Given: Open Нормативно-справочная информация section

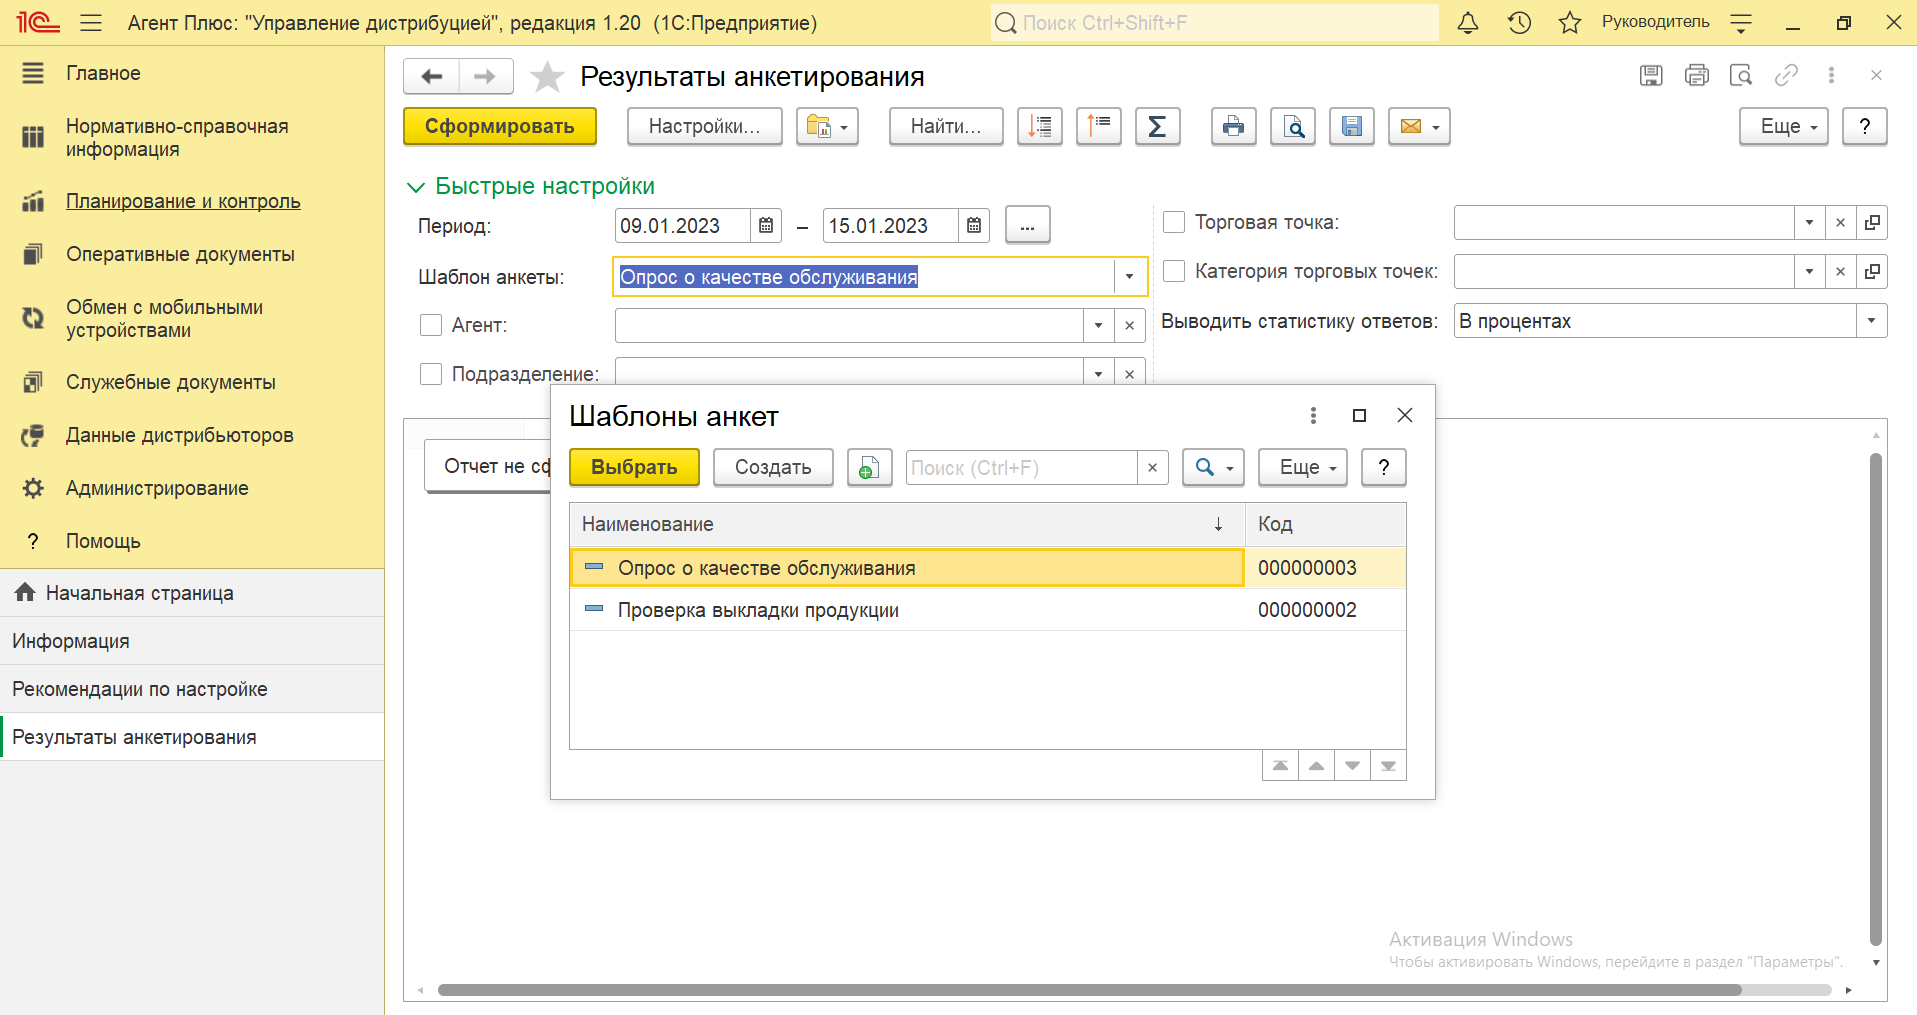Looking at the screenshot, I should (x=177, y=138).
